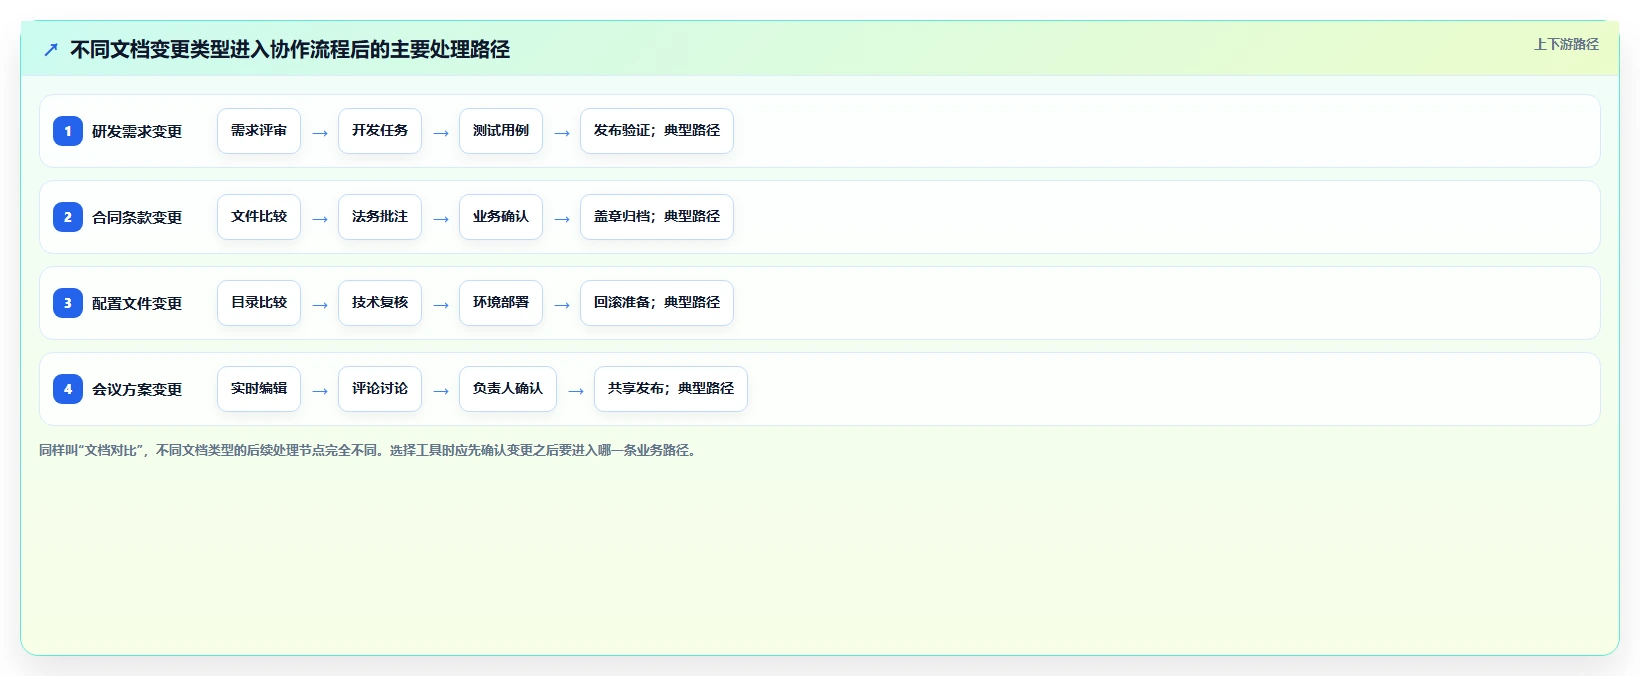Click the 法务批注 step chip
This screenshot has height=676, width=1640.
tap(380, 217)
